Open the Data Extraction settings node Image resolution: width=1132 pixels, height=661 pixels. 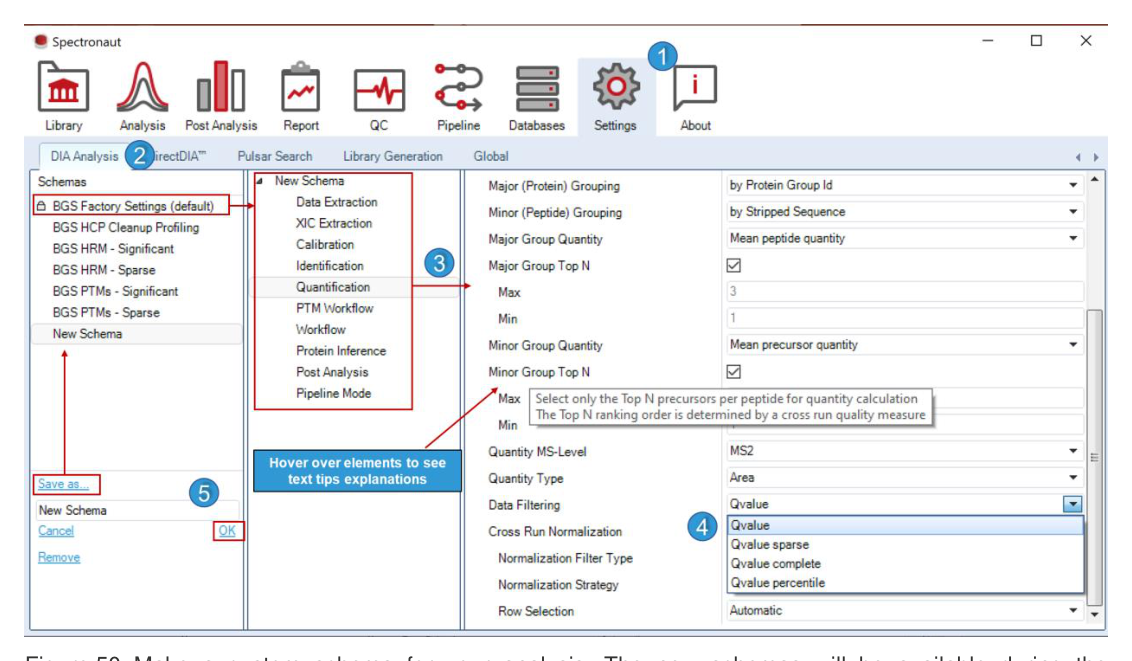[x=336, y=202]
